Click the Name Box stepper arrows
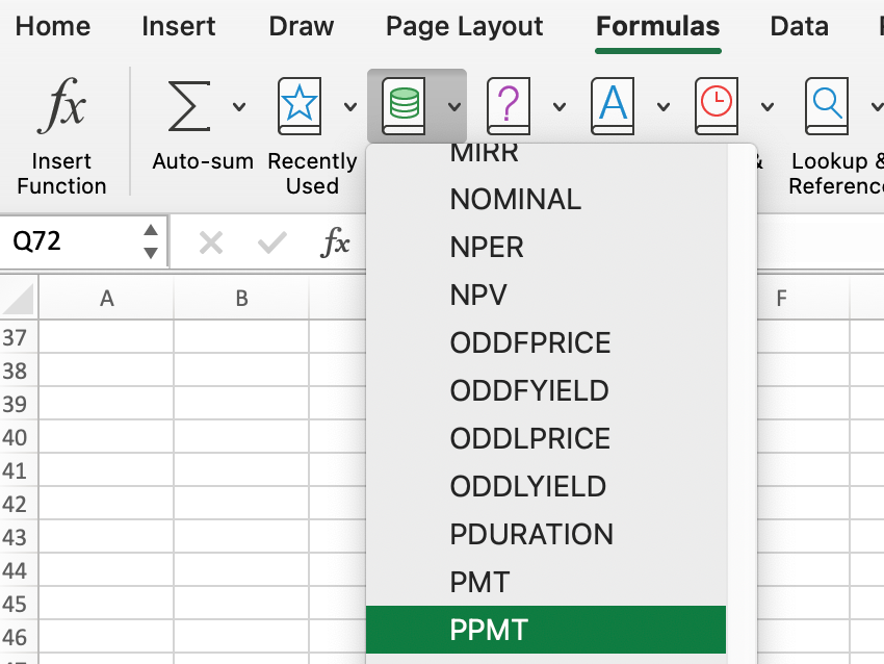Image resolution: width=884 pixels, height=664 pixels. (x=150, y=241)
